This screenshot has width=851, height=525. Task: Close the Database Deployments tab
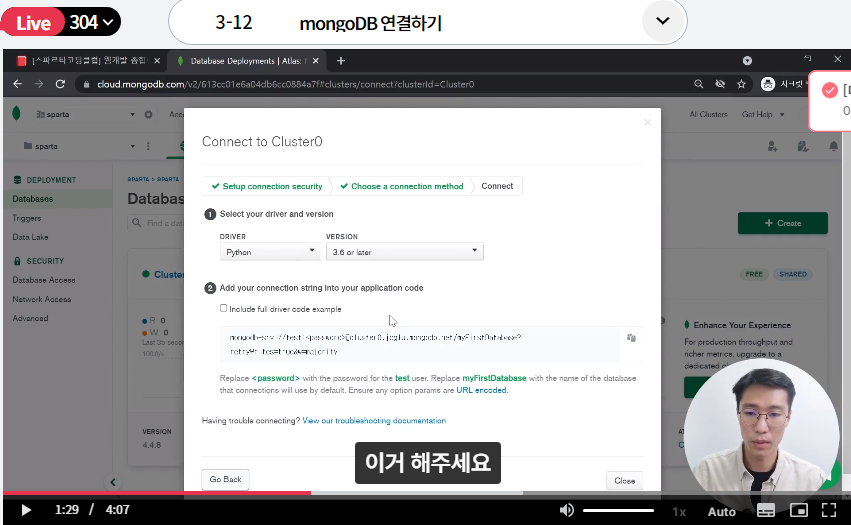[x=315, y=61]
